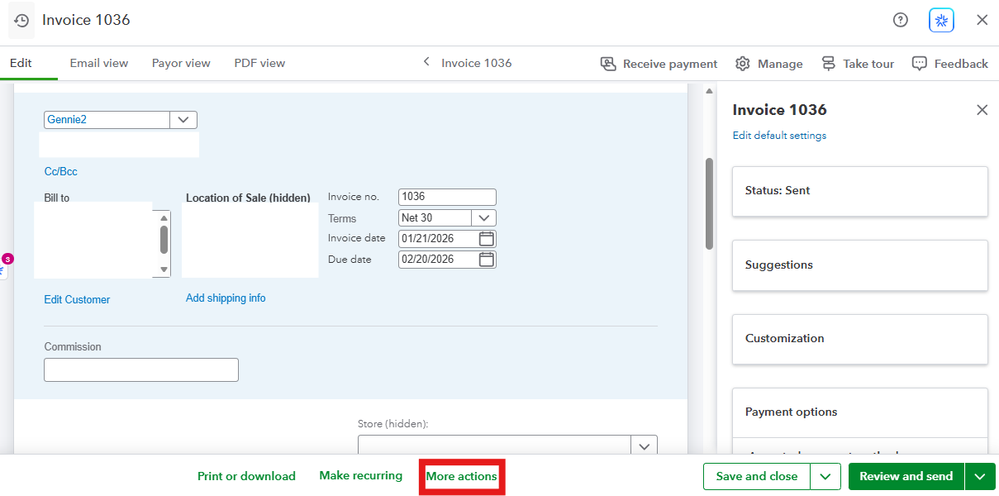Expand the Suggestions card
999x496 pixels.
pos(859,265)
